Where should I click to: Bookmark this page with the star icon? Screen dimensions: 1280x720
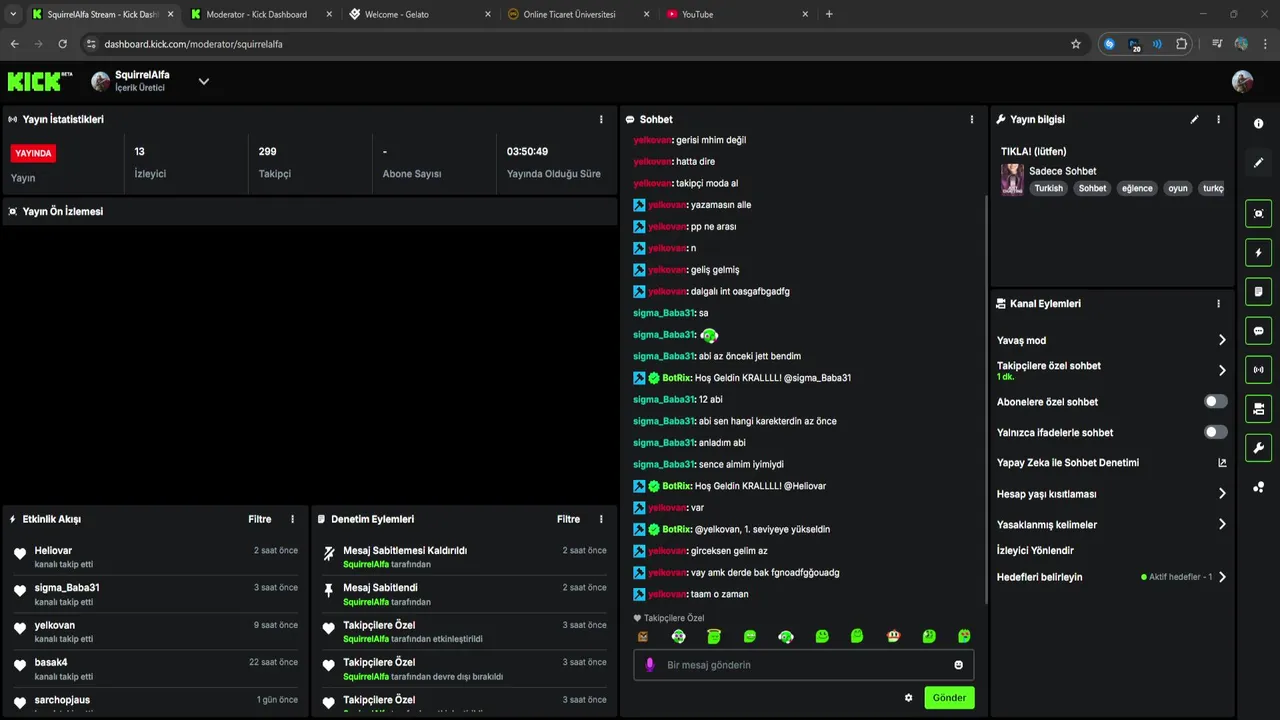point(1076,44)
